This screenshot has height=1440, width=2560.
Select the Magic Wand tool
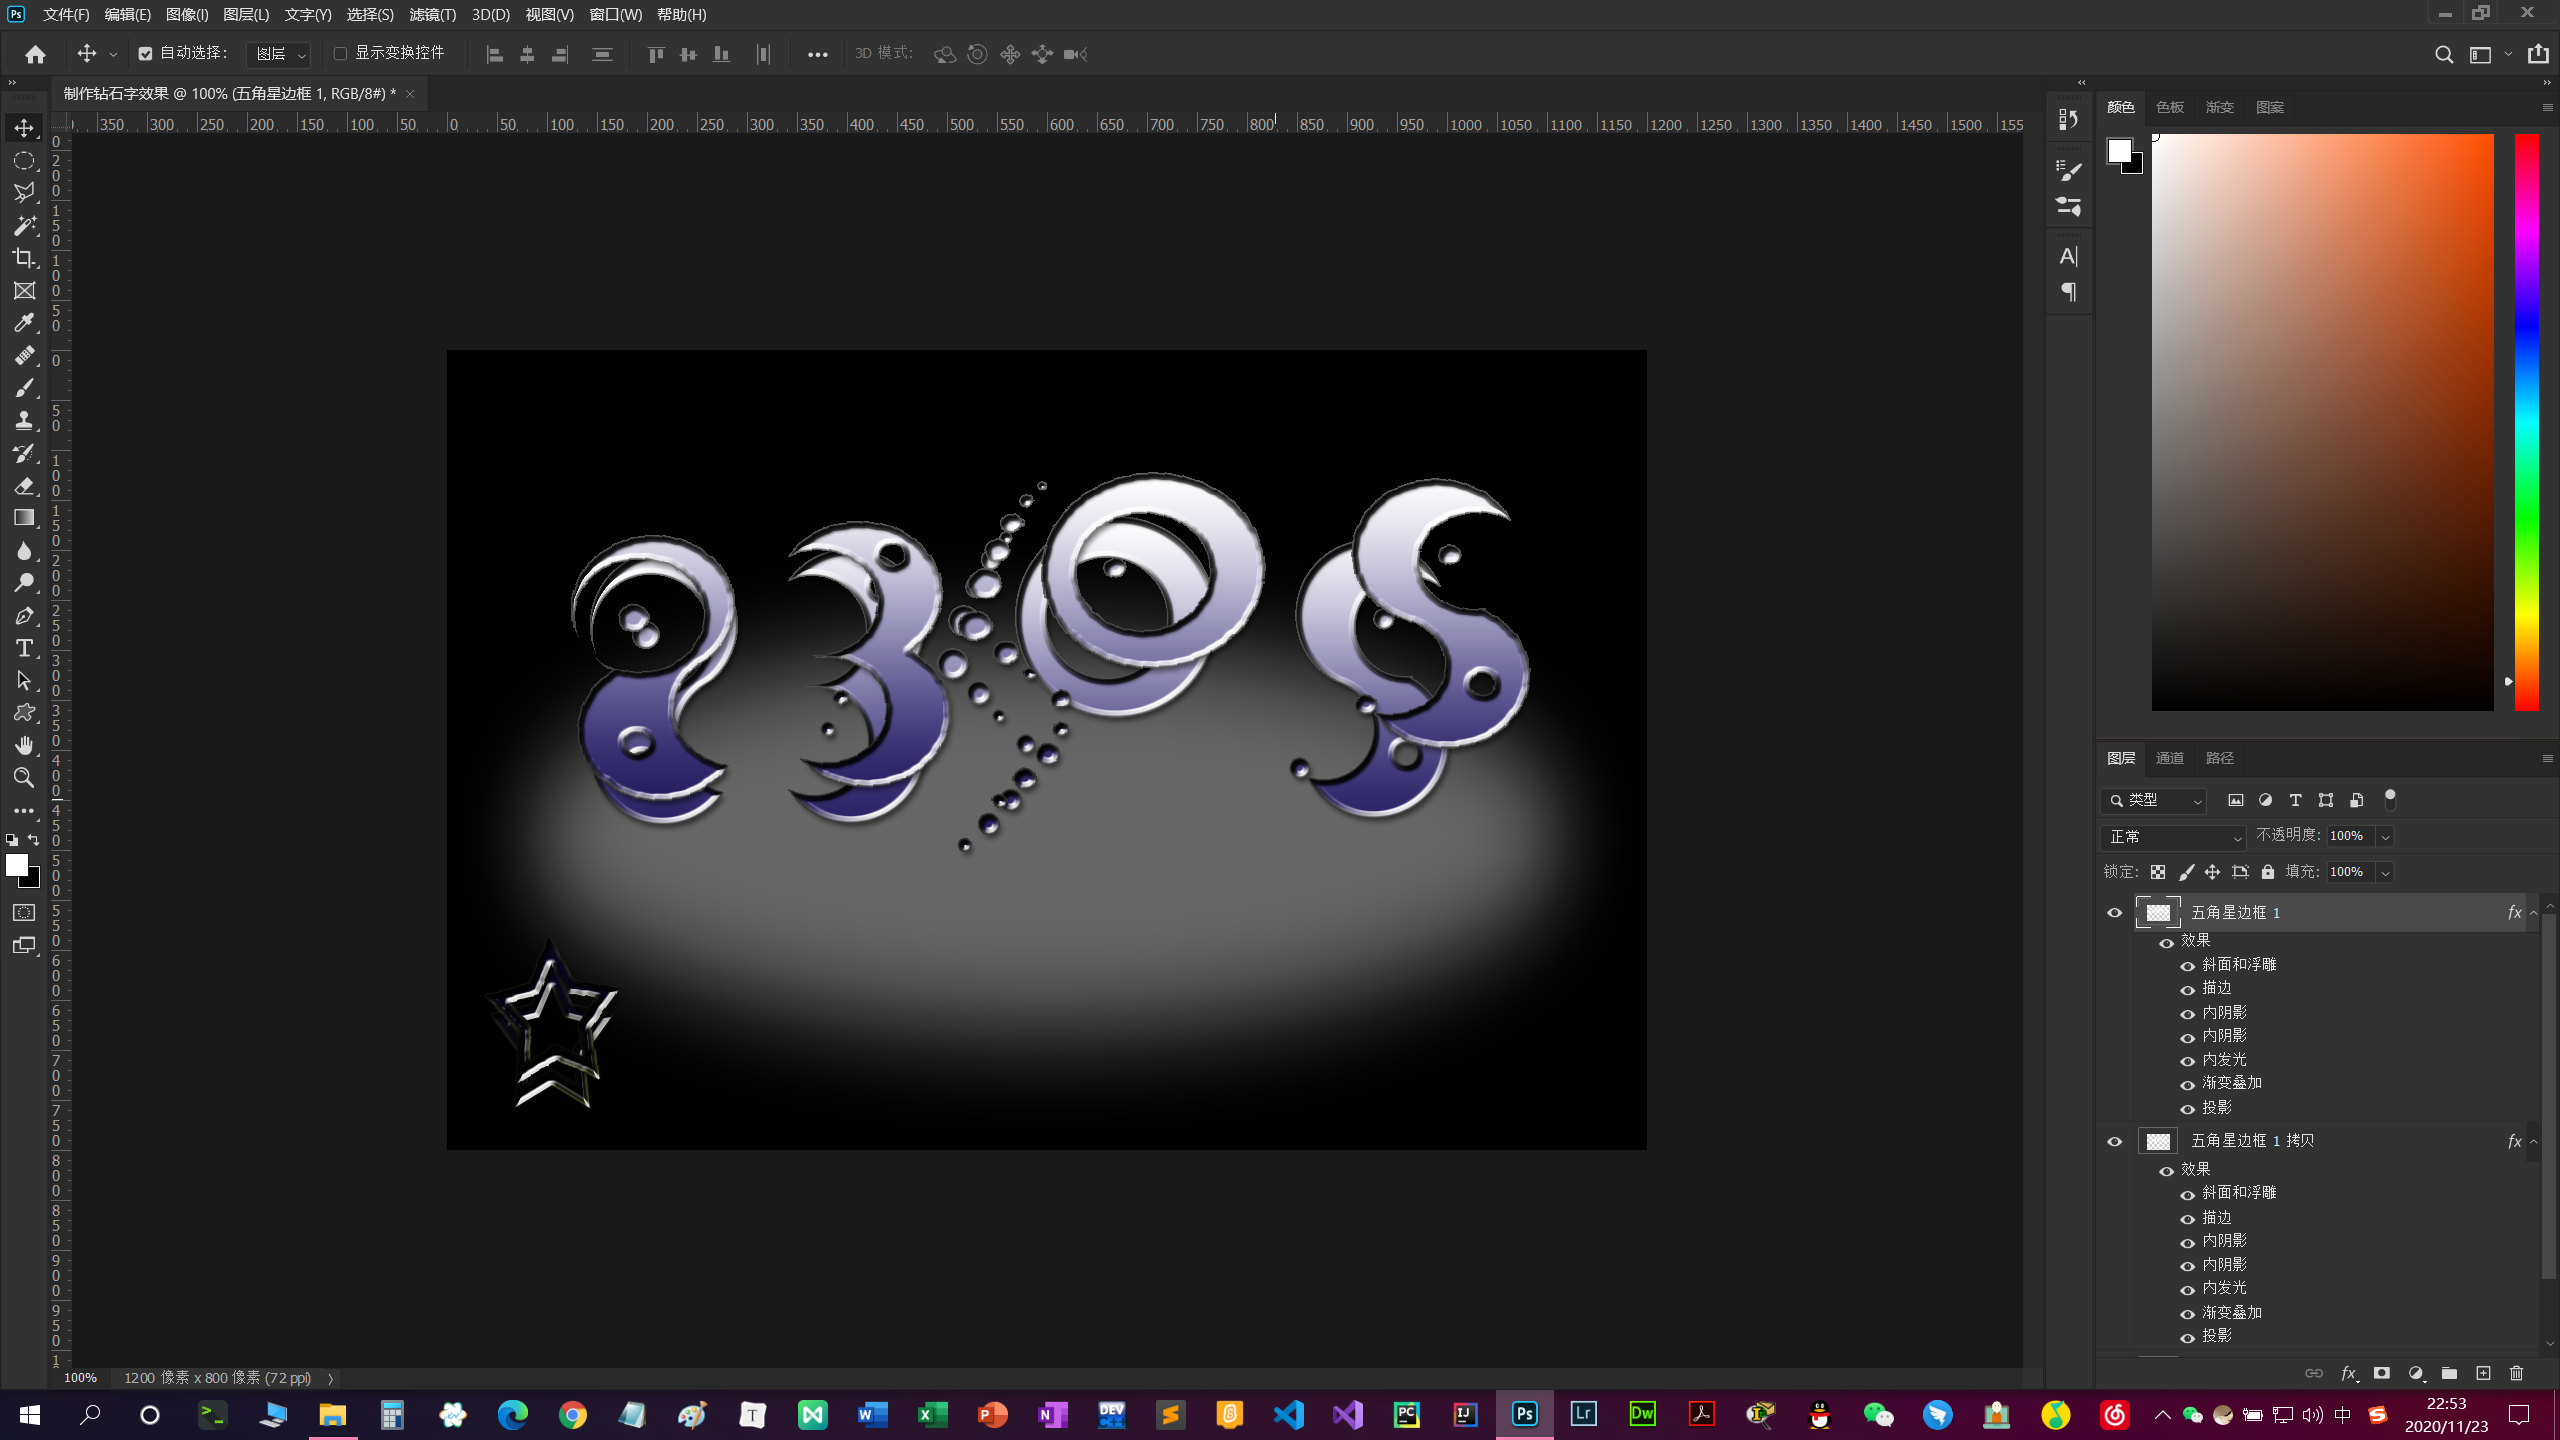pyautogui.click(x=24, y=225)
